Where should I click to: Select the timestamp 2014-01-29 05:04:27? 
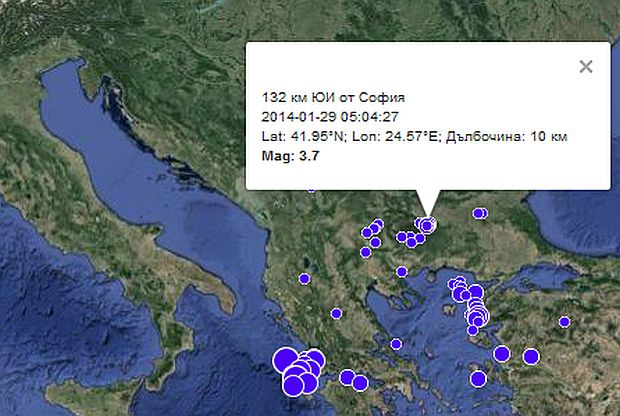click(330, 117)
